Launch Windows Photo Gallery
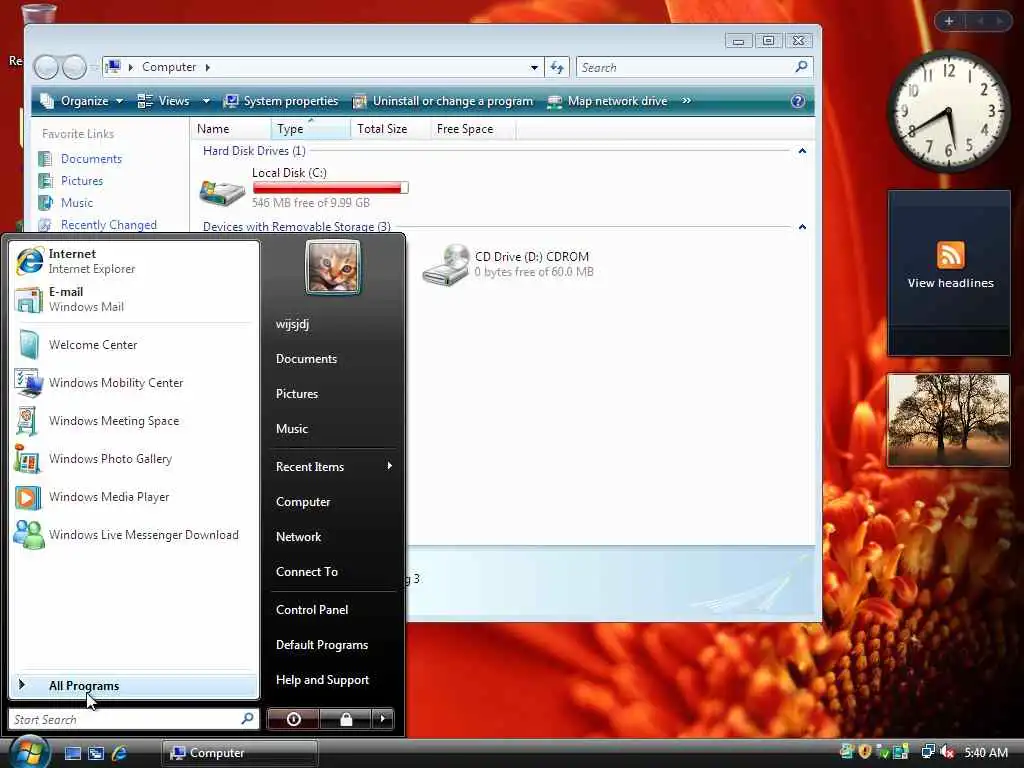Viewport: 1024px width, 768px height. (134, 458)
